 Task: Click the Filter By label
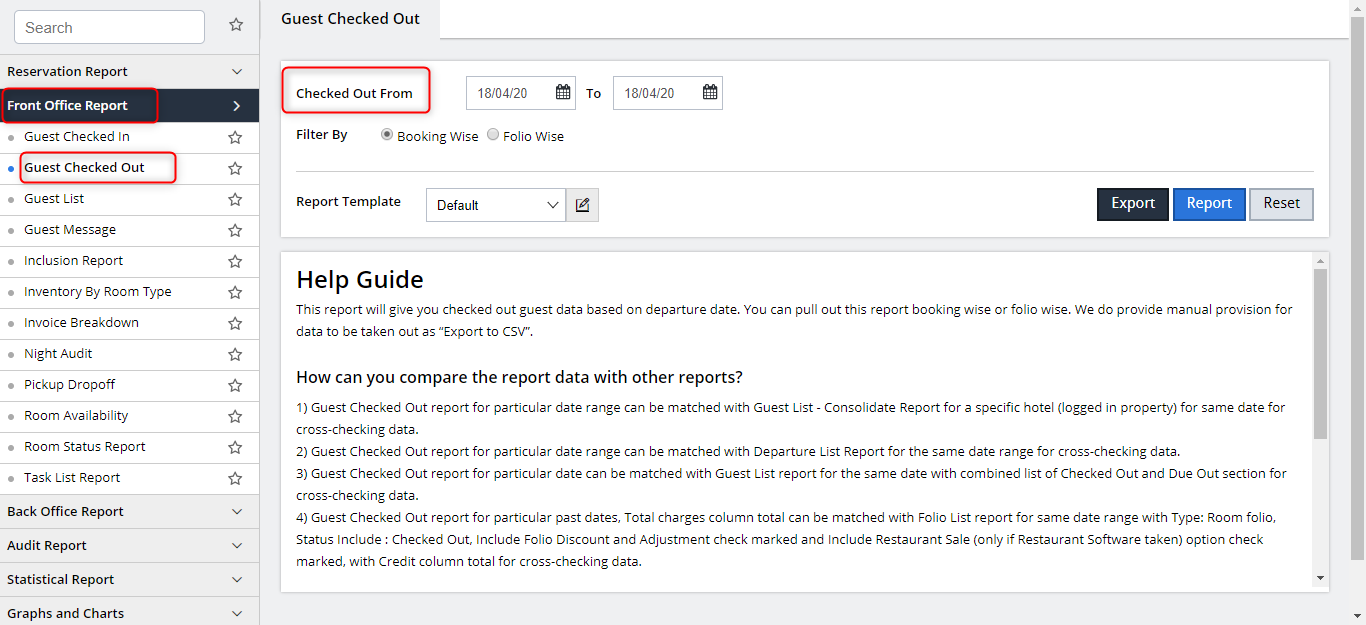pyautogui.click(x=322, y=134)
